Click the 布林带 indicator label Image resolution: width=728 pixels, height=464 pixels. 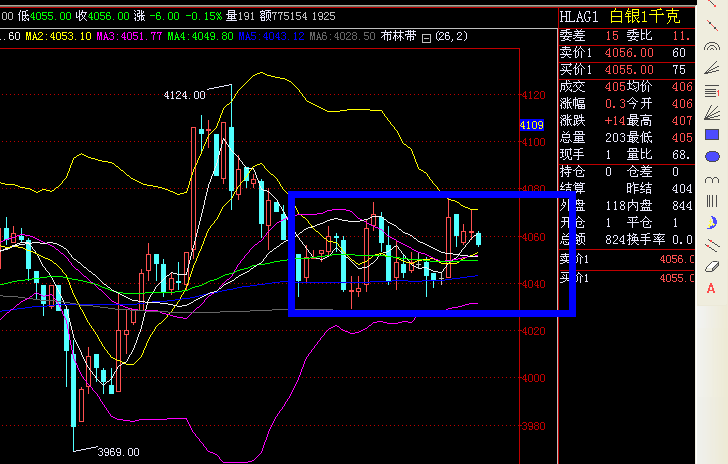398,36
